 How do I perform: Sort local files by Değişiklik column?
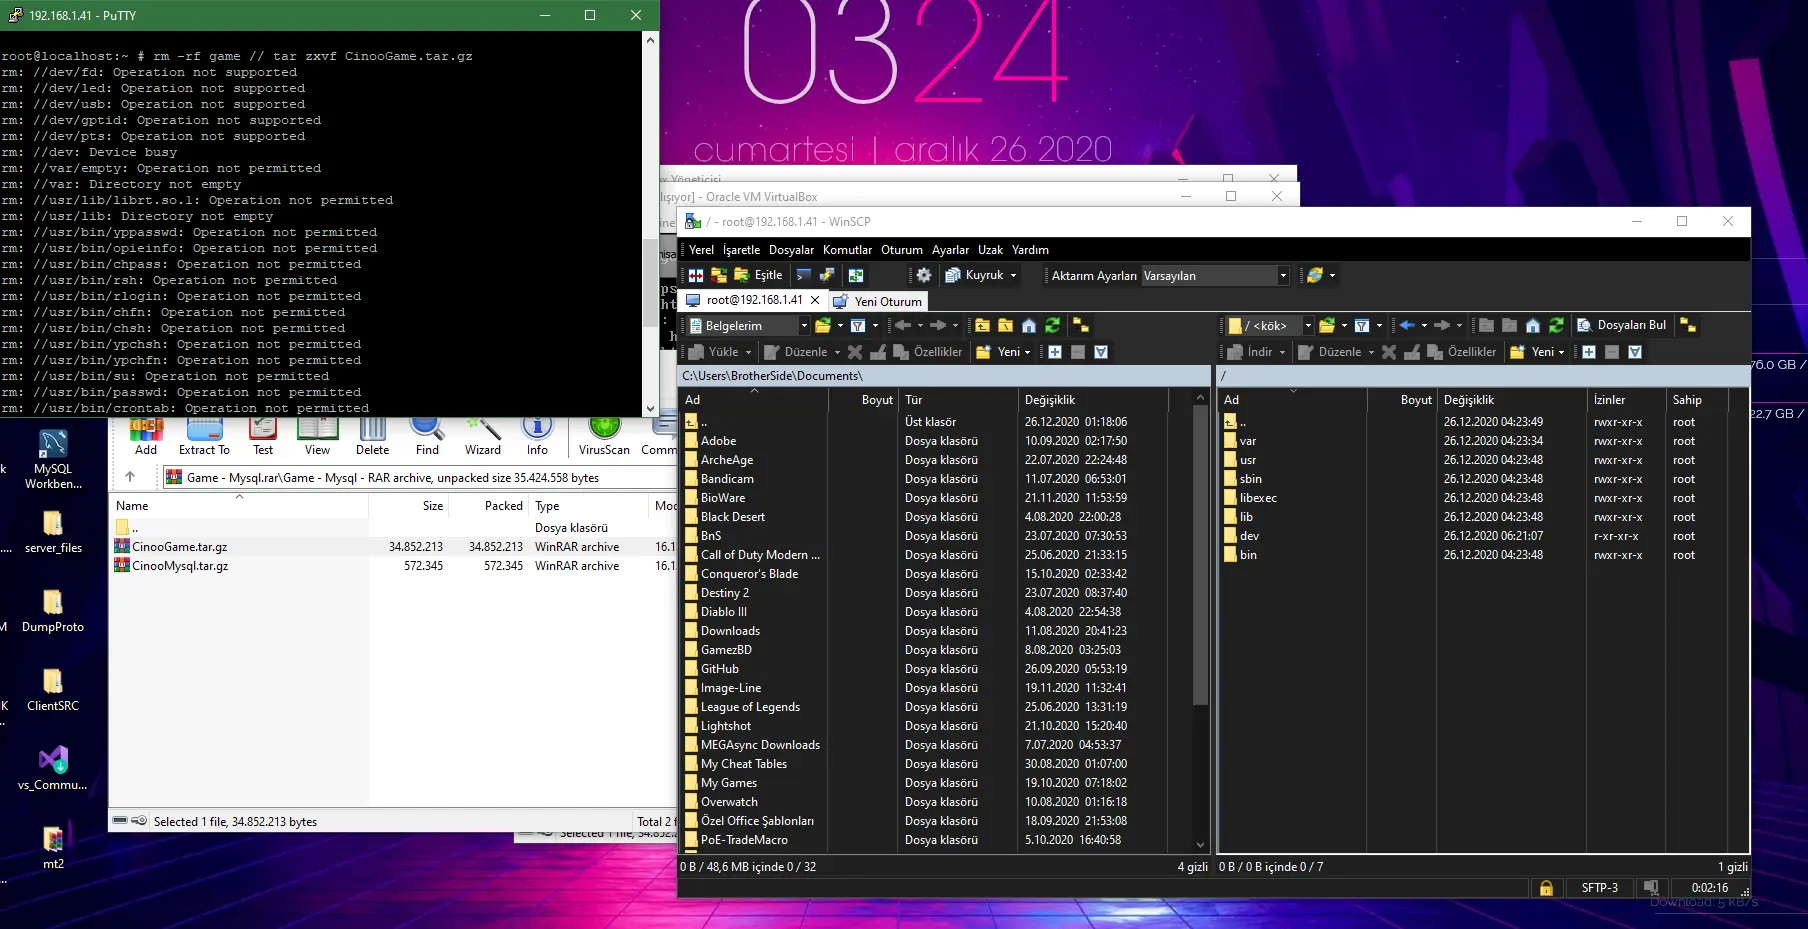click(1050, 400)
